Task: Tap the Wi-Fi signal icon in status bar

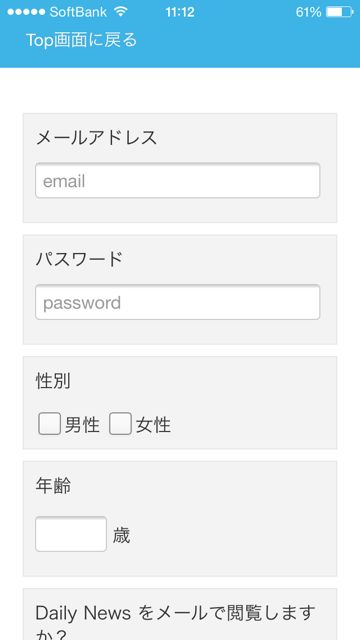Action: [x=121, y=12]
